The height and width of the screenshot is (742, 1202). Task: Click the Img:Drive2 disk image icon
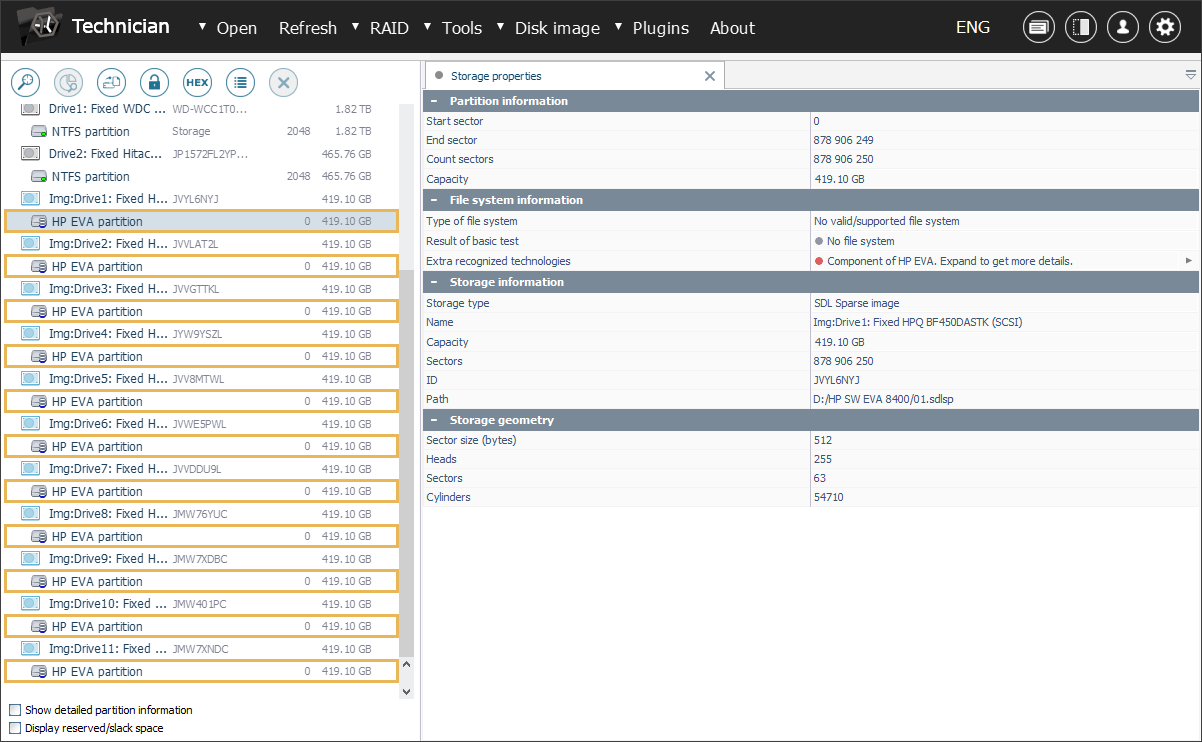[x=31, y=244]
